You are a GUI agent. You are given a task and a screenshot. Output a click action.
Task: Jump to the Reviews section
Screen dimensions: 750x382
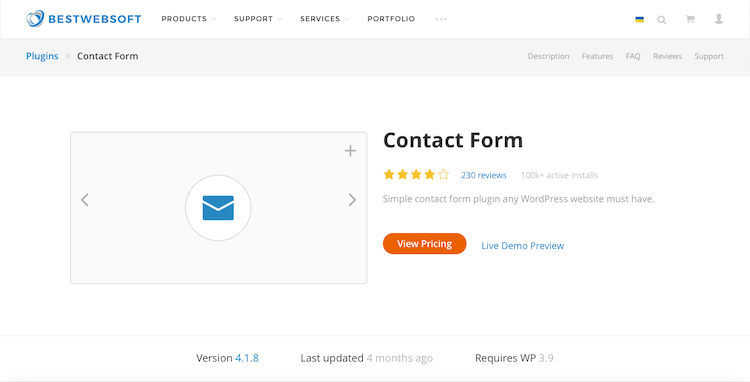click(x=667, y=56)
